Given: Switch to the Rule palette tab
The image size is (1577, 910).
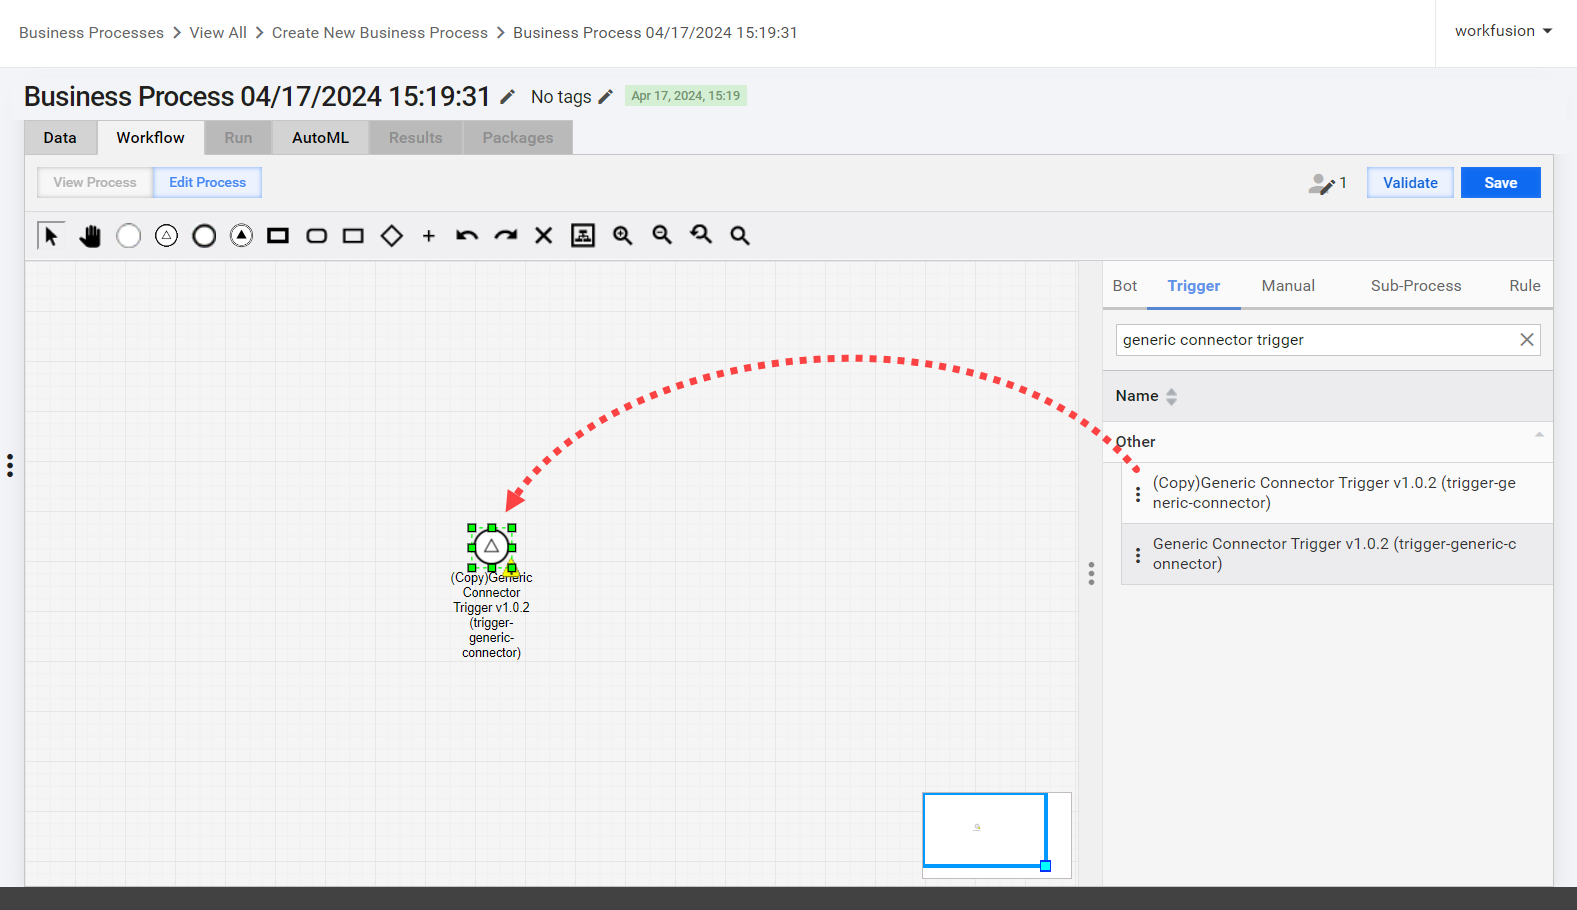Looking at the screenshot, I should pos(1524,286).
